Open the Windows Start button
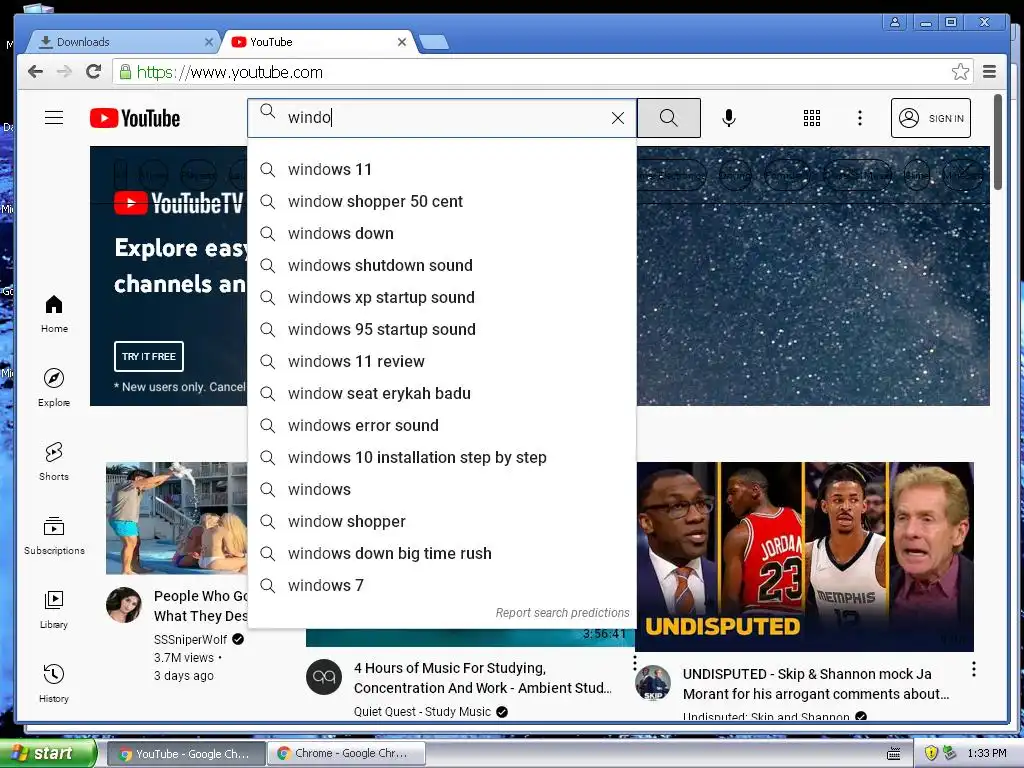1024x768 pixels. coord(47,754)
